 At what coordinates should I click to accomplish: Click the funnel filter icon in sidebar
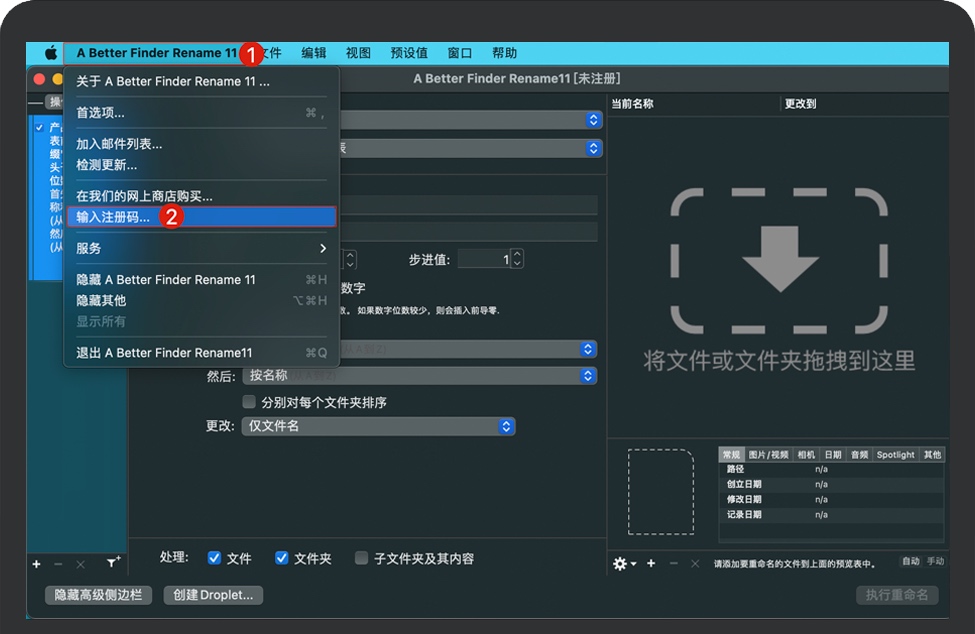click(x=113, y=563)
